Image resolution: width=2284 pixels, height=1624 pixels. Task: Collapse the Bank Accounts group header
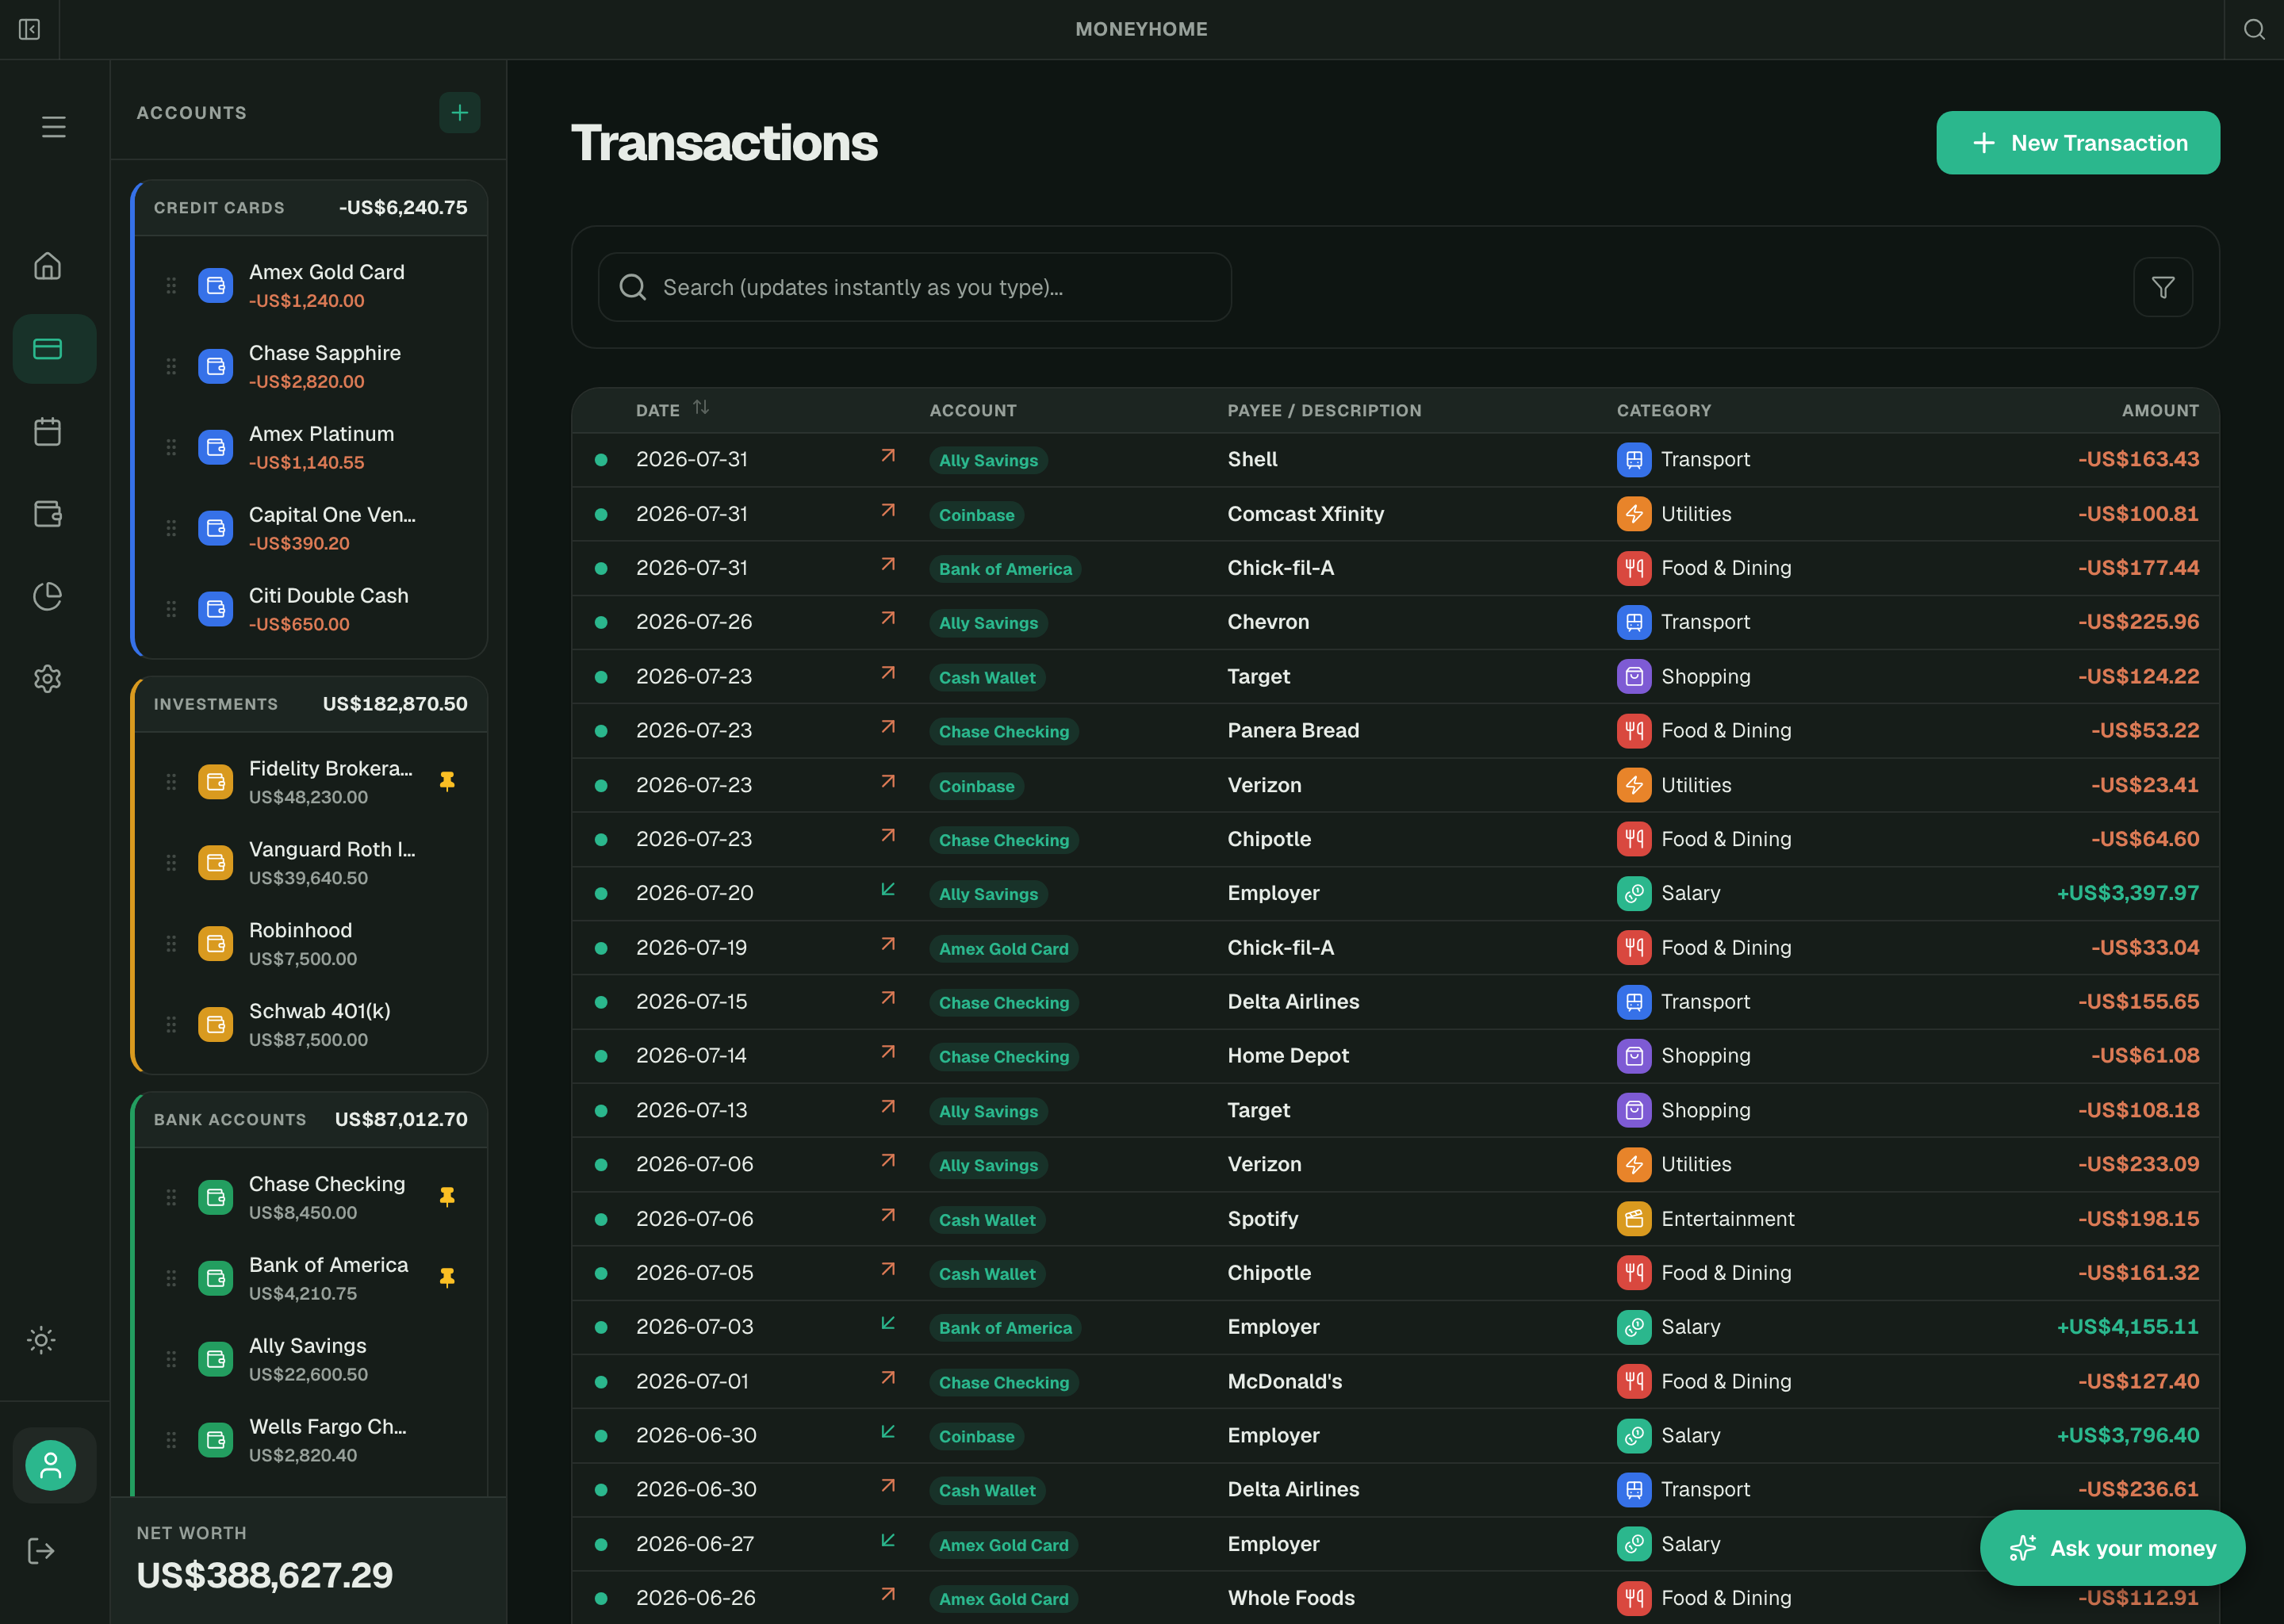pyautogui.click(x=310, y=1120)
